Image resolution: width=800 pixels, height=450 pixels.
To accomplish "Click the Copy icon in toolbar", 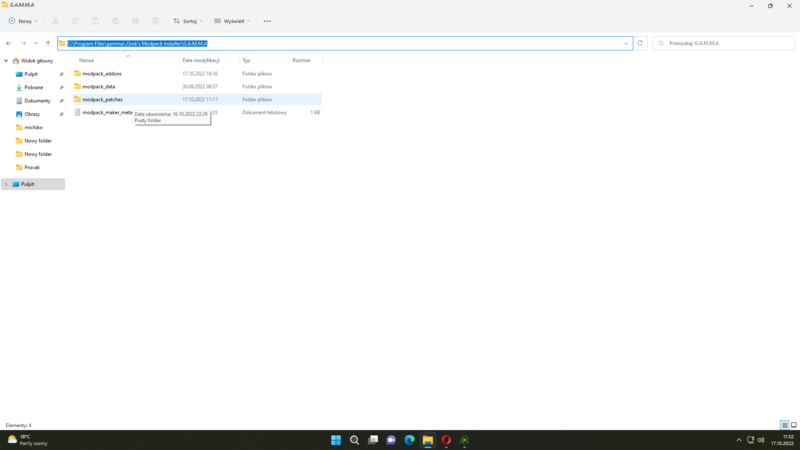I will point(75,21).
